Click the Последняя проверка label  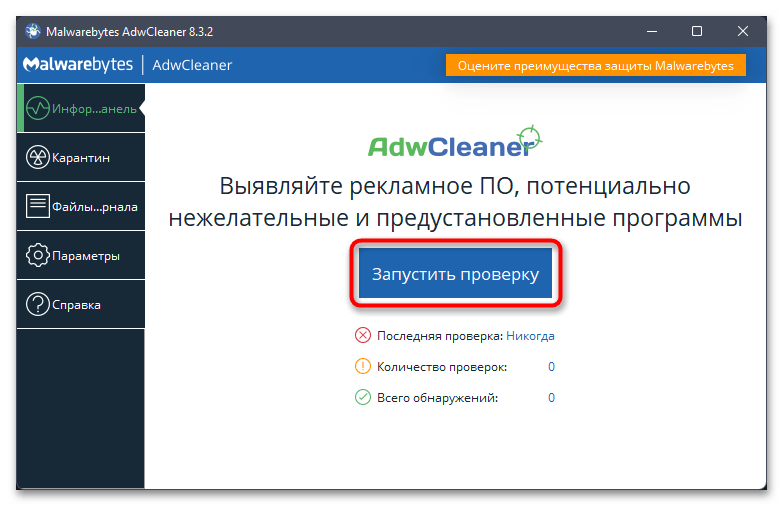(440, 336)
